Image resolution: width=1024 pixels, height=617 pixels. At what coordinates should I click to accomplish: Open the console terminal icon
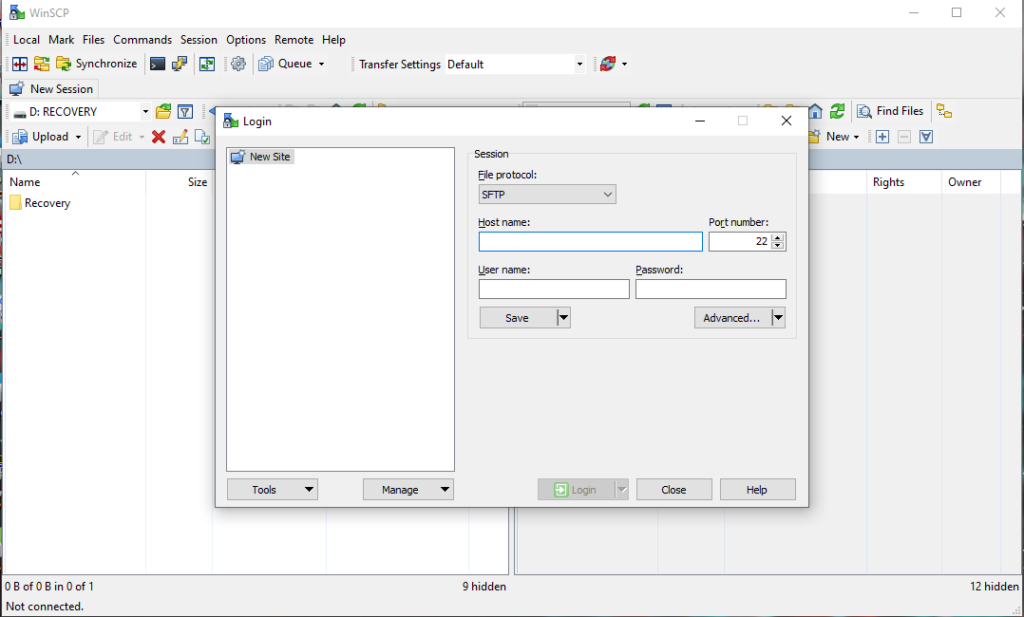pyautogui.click(x=157, y=64)
